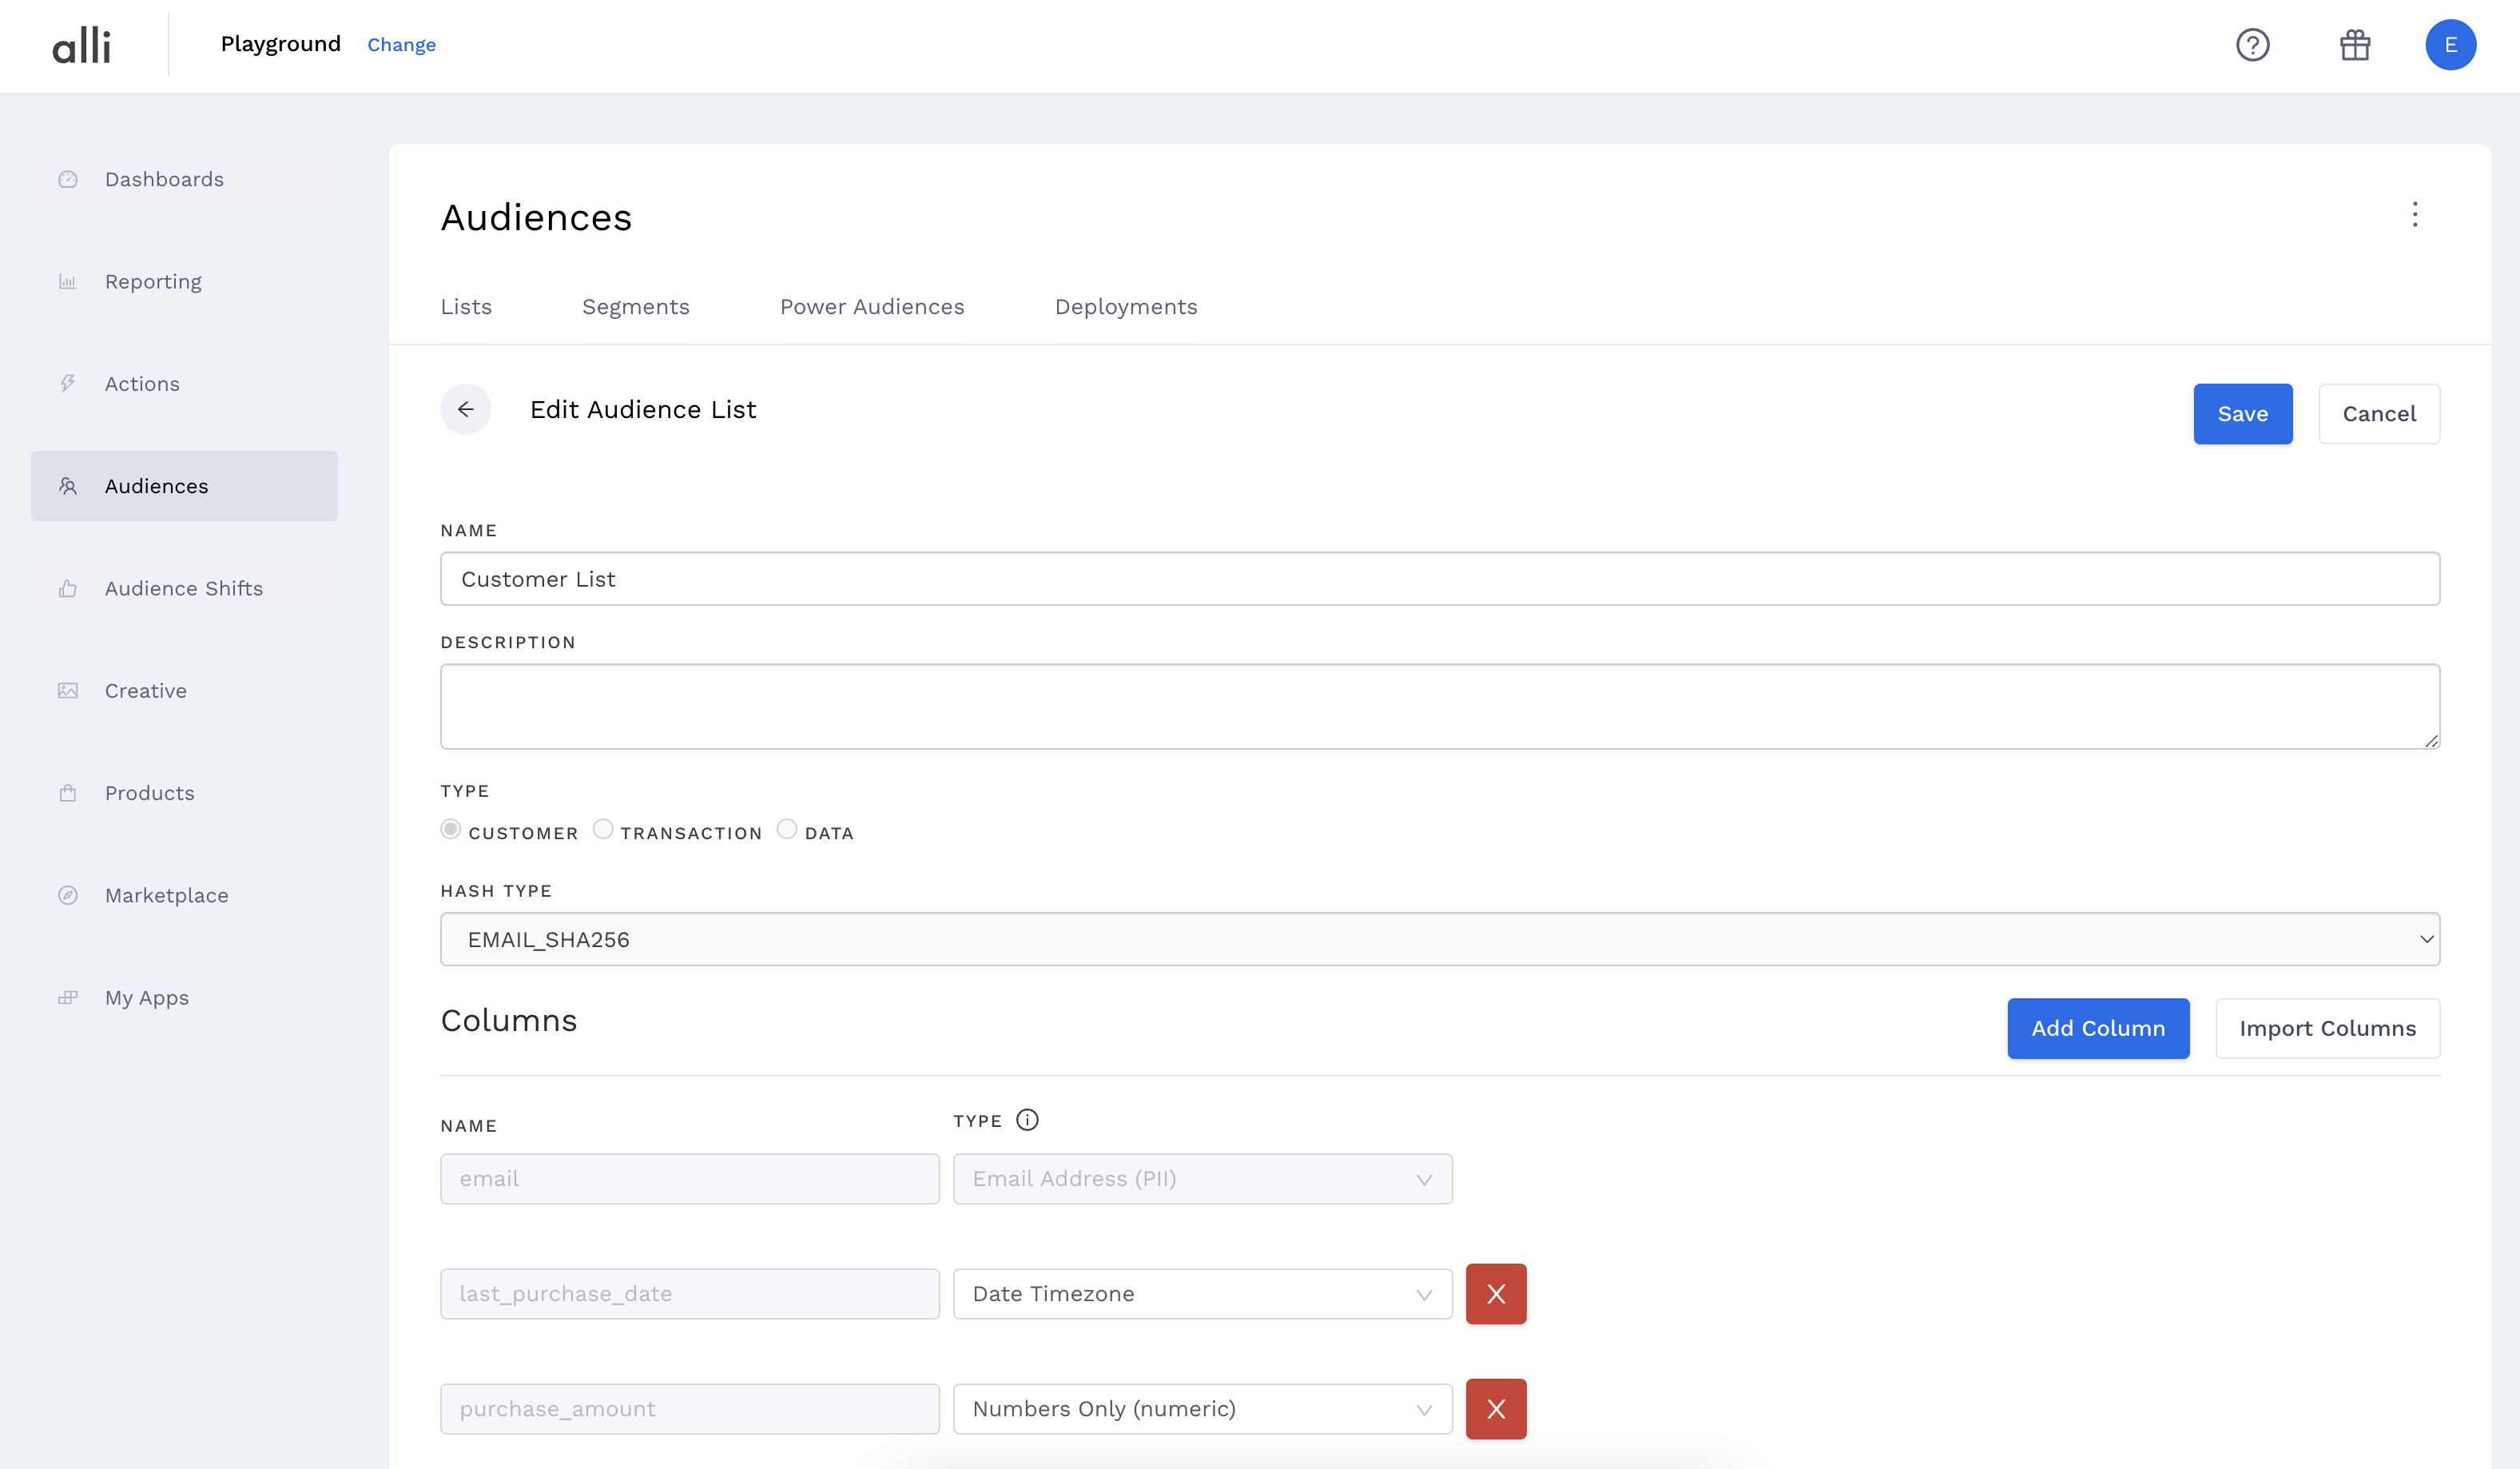Open the user avatar E menu
Viewport: 2520px width, 1469px height.
[x=2450, y=45]
